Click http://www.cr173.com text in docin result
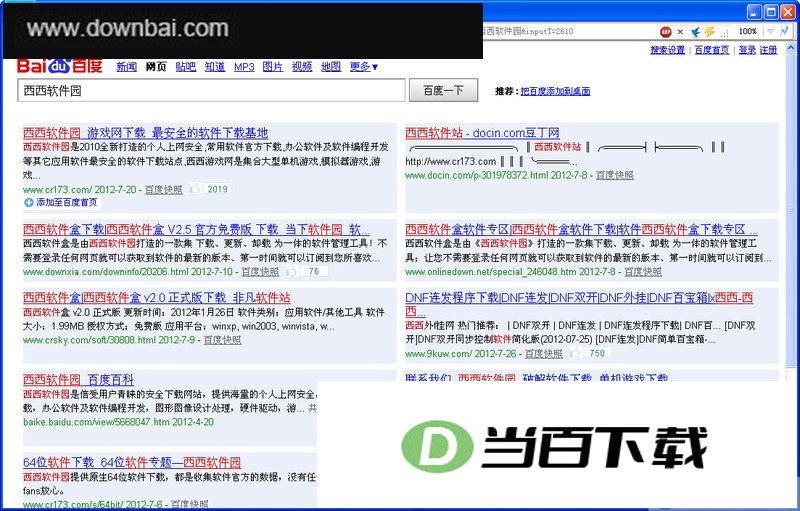 coord(451,162)
